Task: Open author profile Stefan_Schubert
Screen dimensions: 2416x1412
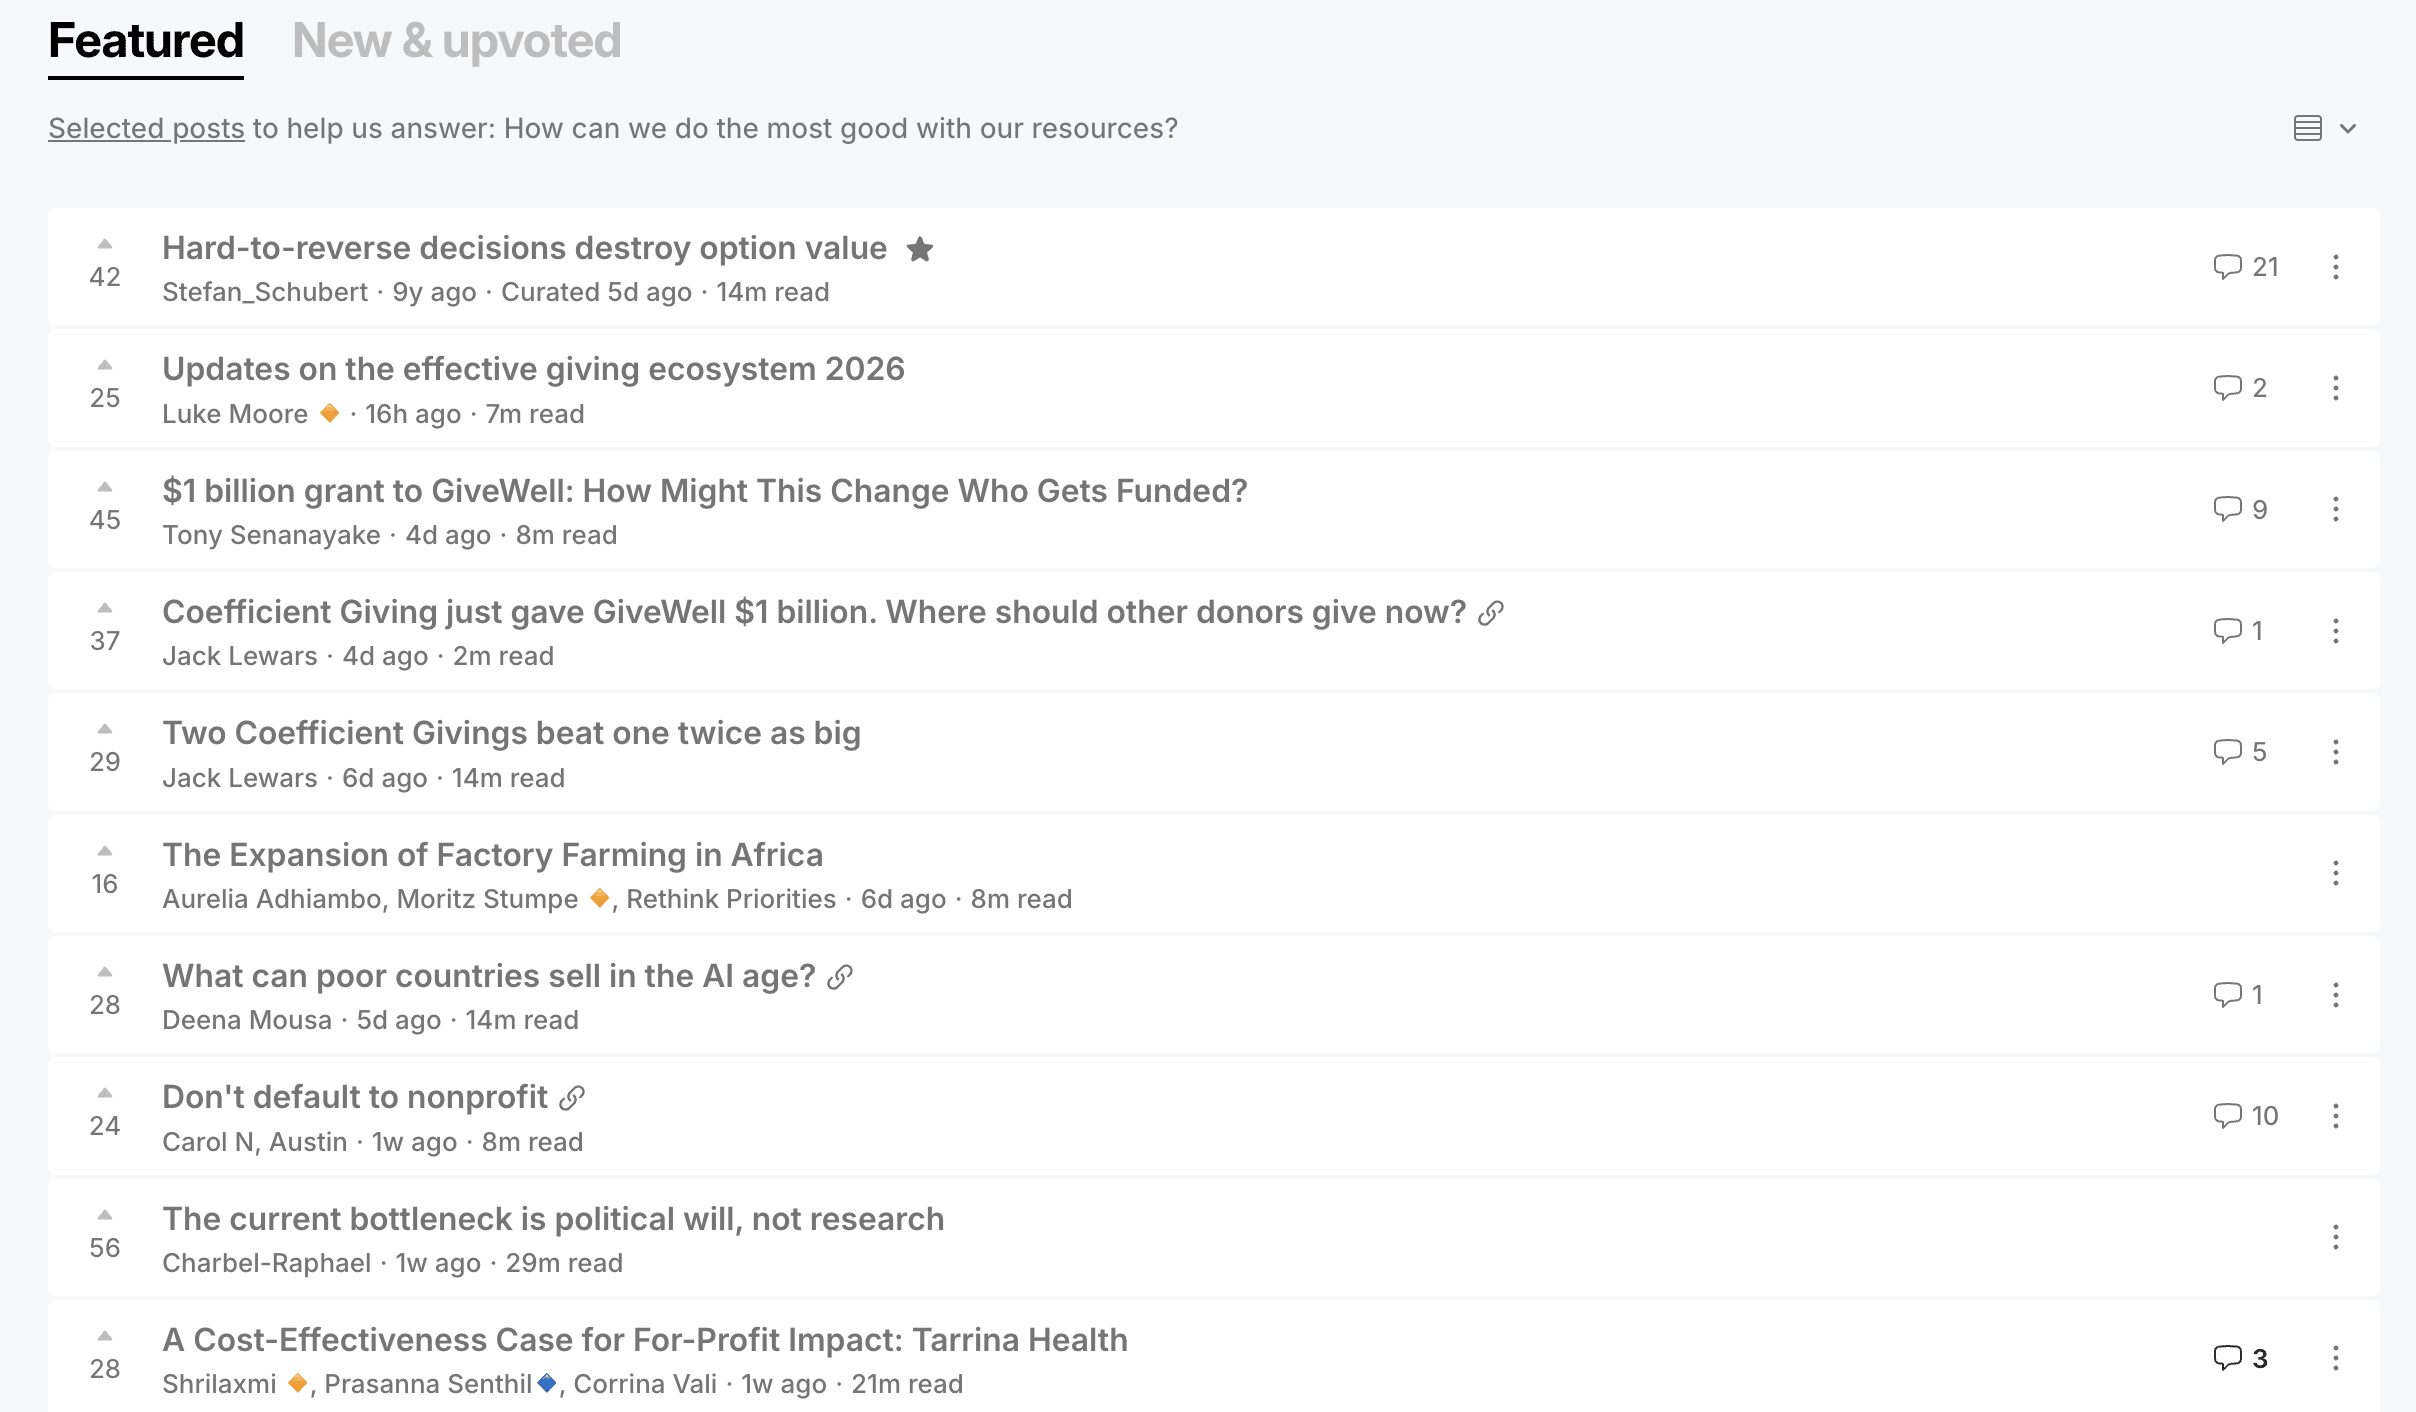Action: pos(265,292)
